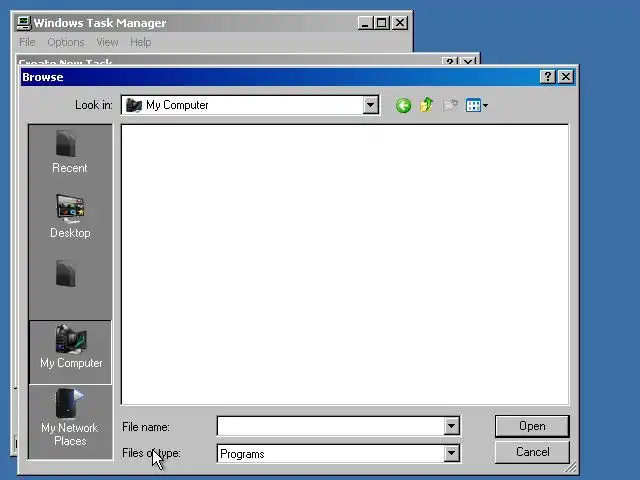Open Options menu in Task Manager
640x480 pixels.
click(66, 42)
